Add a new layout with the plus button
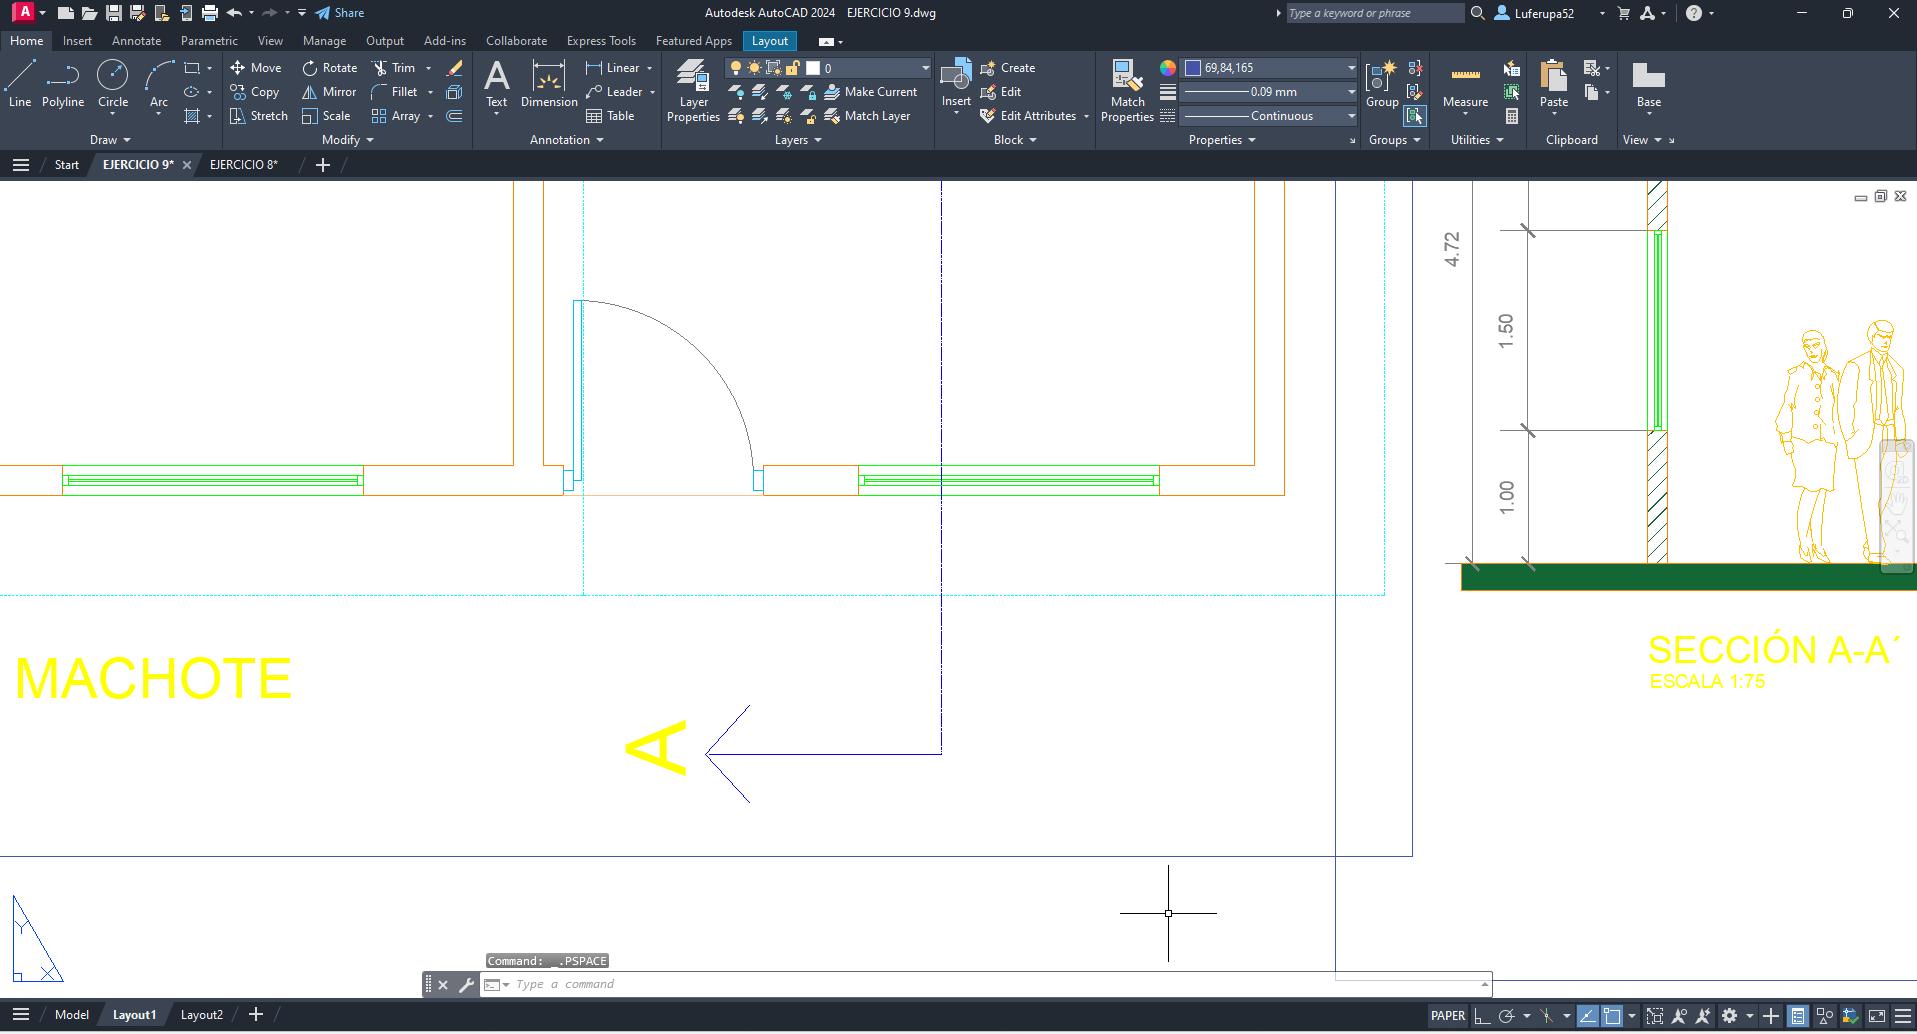 pos(256,1015)
